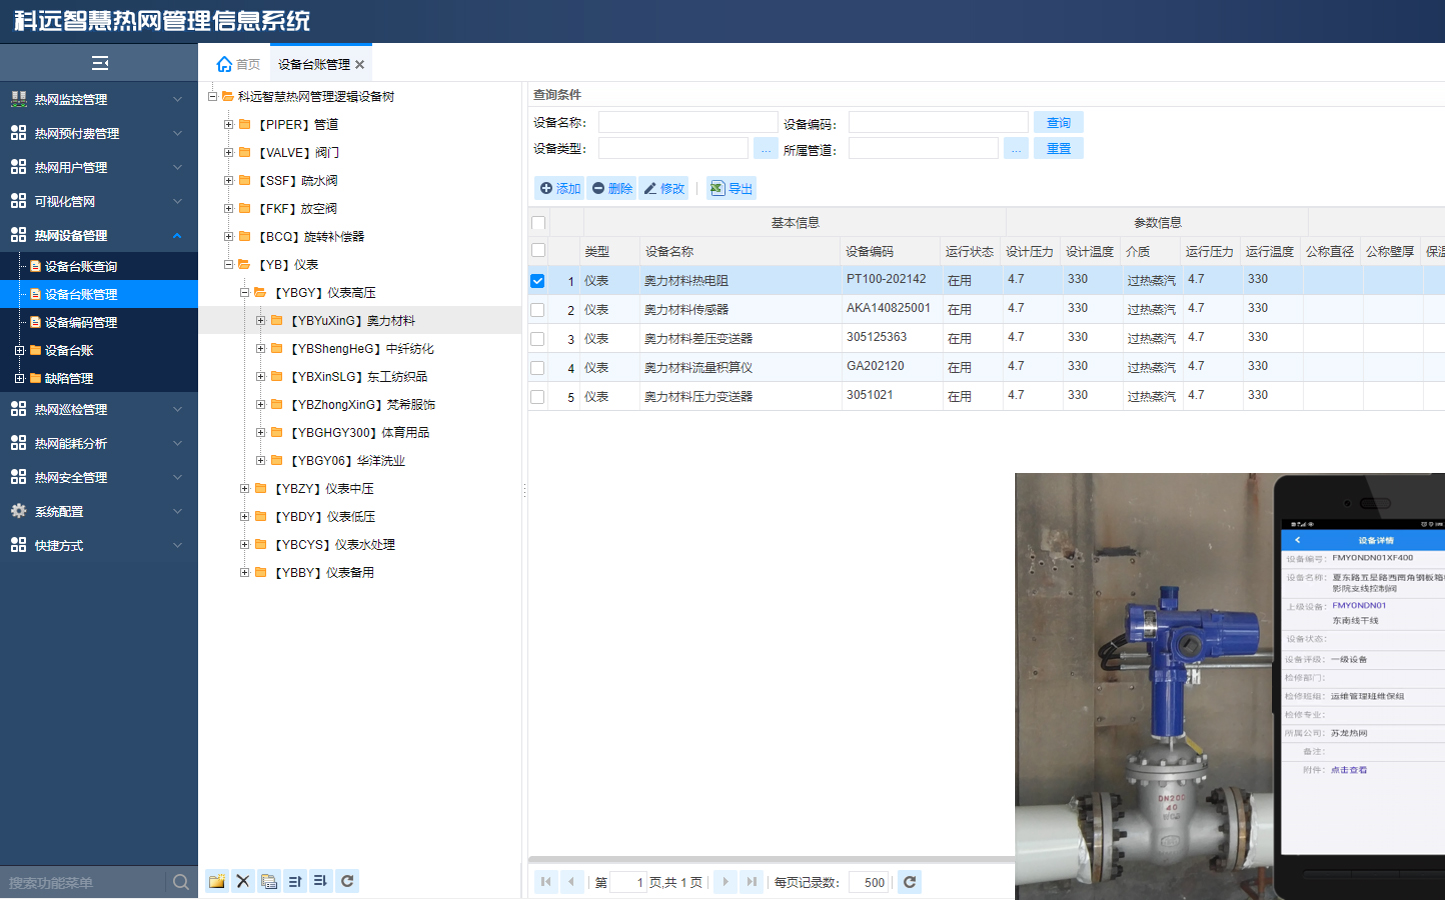Click the 查询 search button
1445x900 pixels.
point(1058,122)
